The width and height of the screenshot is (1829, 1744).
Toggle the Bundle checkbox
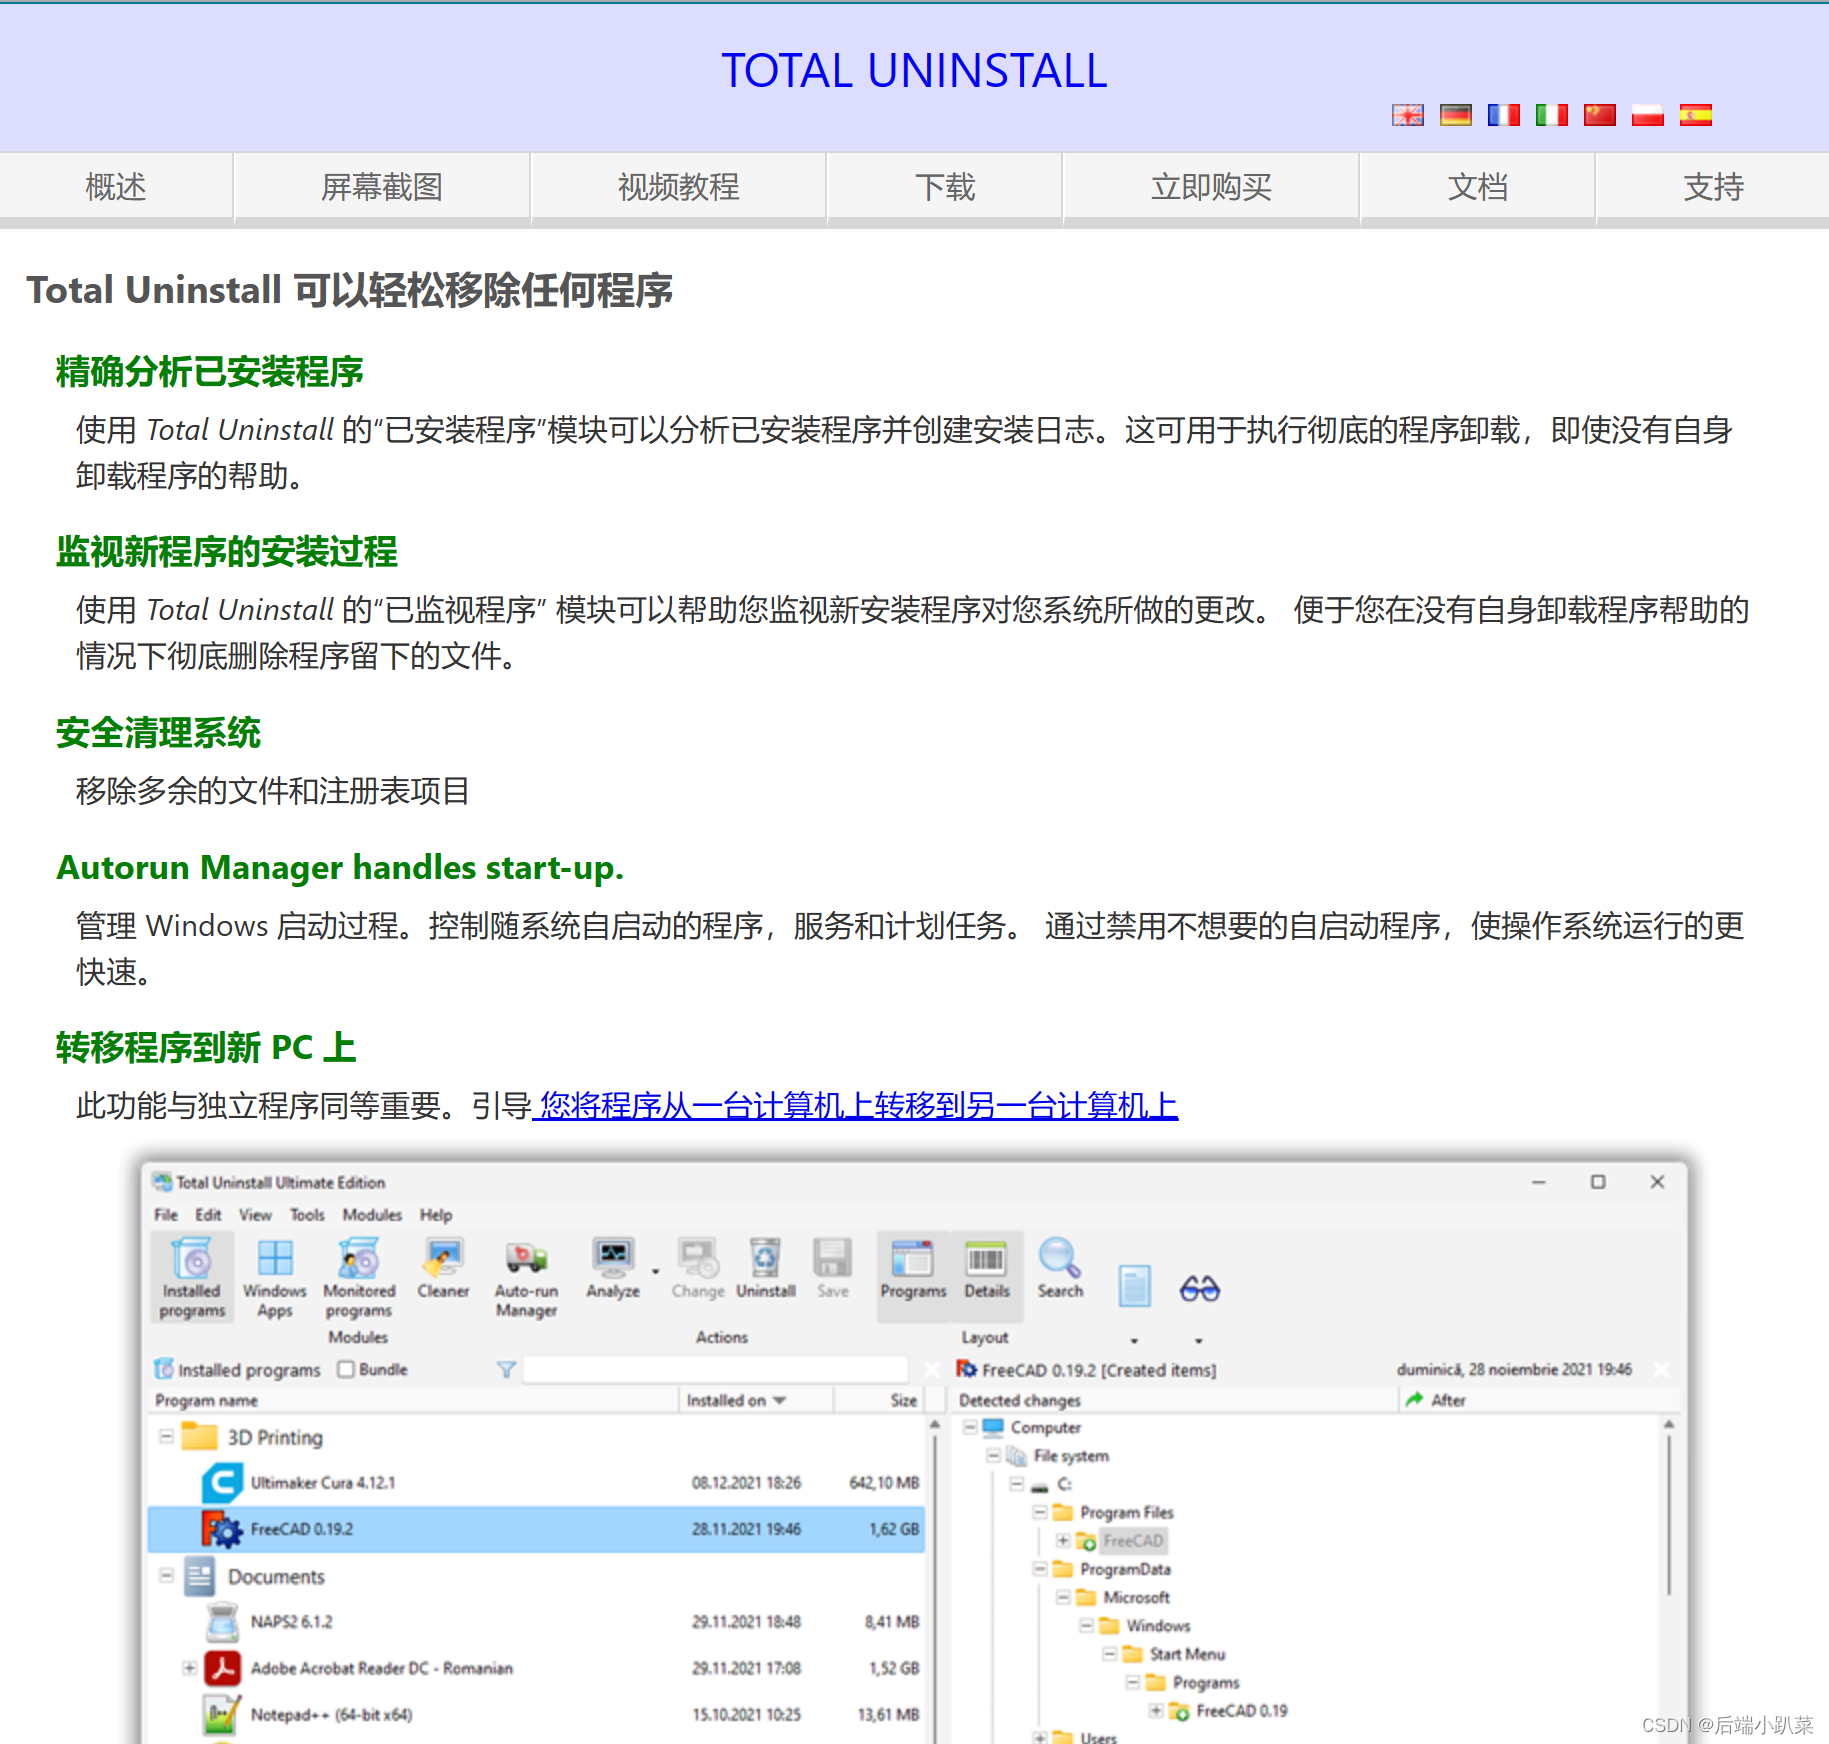(346, 1369)
